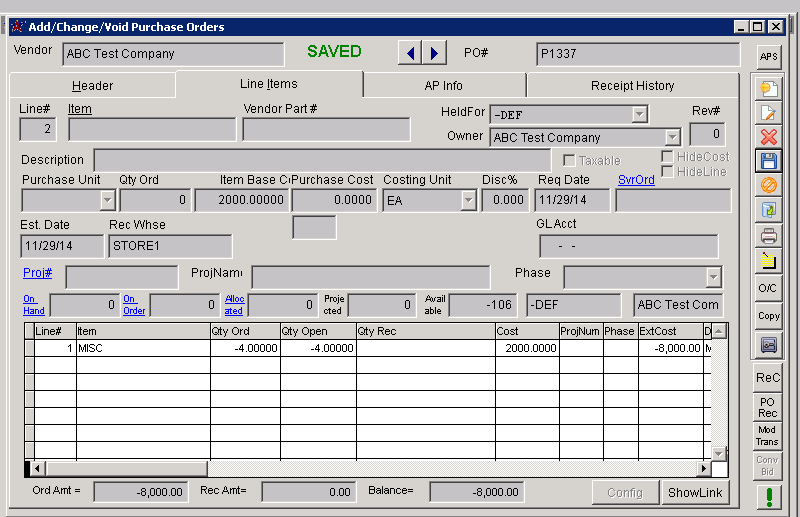The width and height of the screenshot is (800, 517).
Task: Click the printer icon
Action: [768, 236]
